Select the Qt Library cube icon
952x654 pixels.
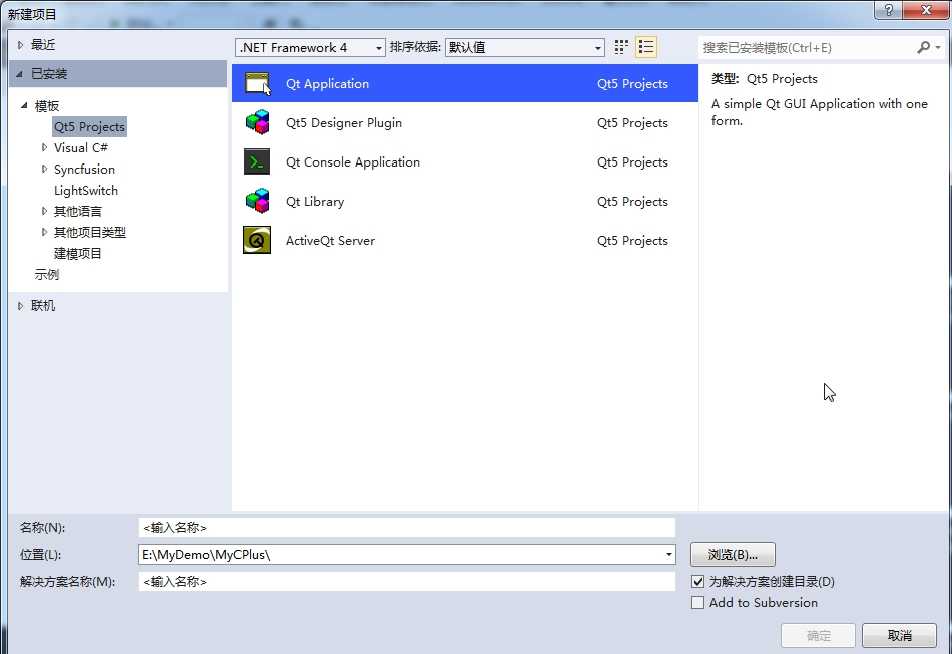coord(257,201)
